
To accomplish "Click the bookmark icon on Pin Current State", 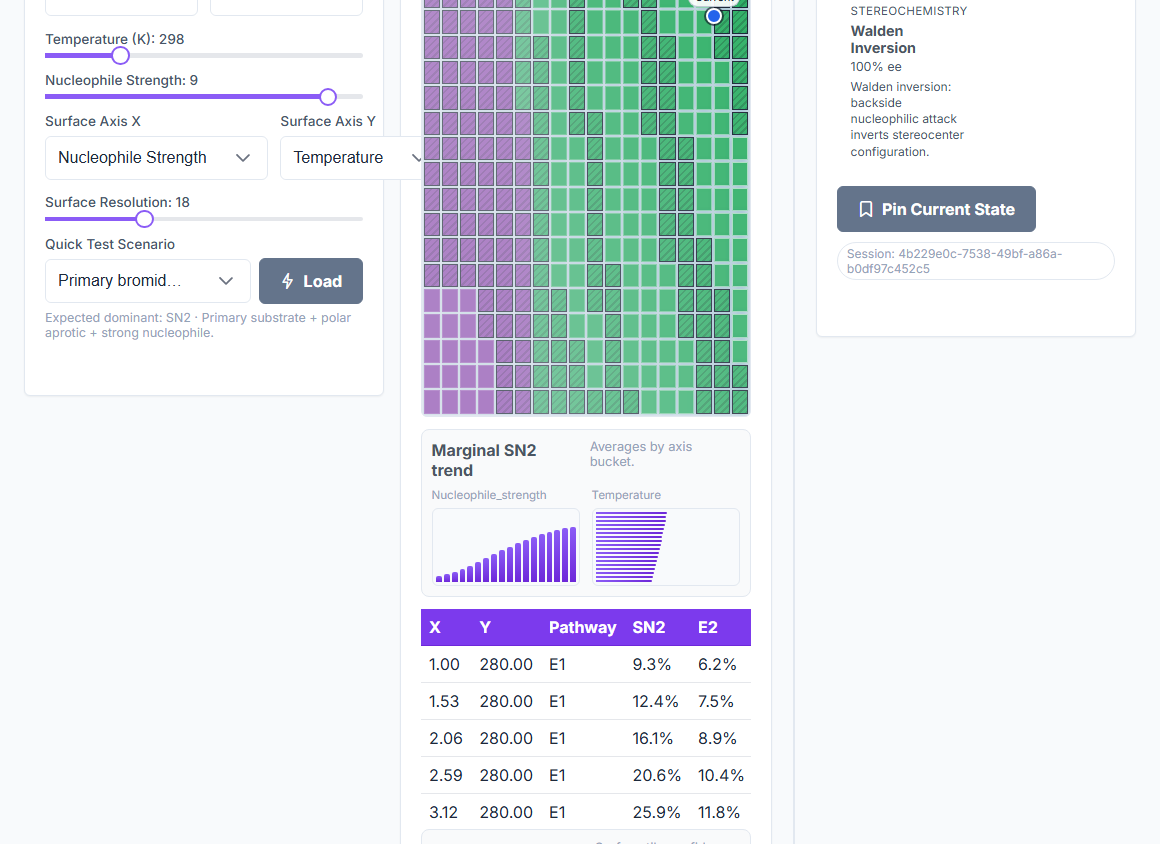I will coord(866,209).
